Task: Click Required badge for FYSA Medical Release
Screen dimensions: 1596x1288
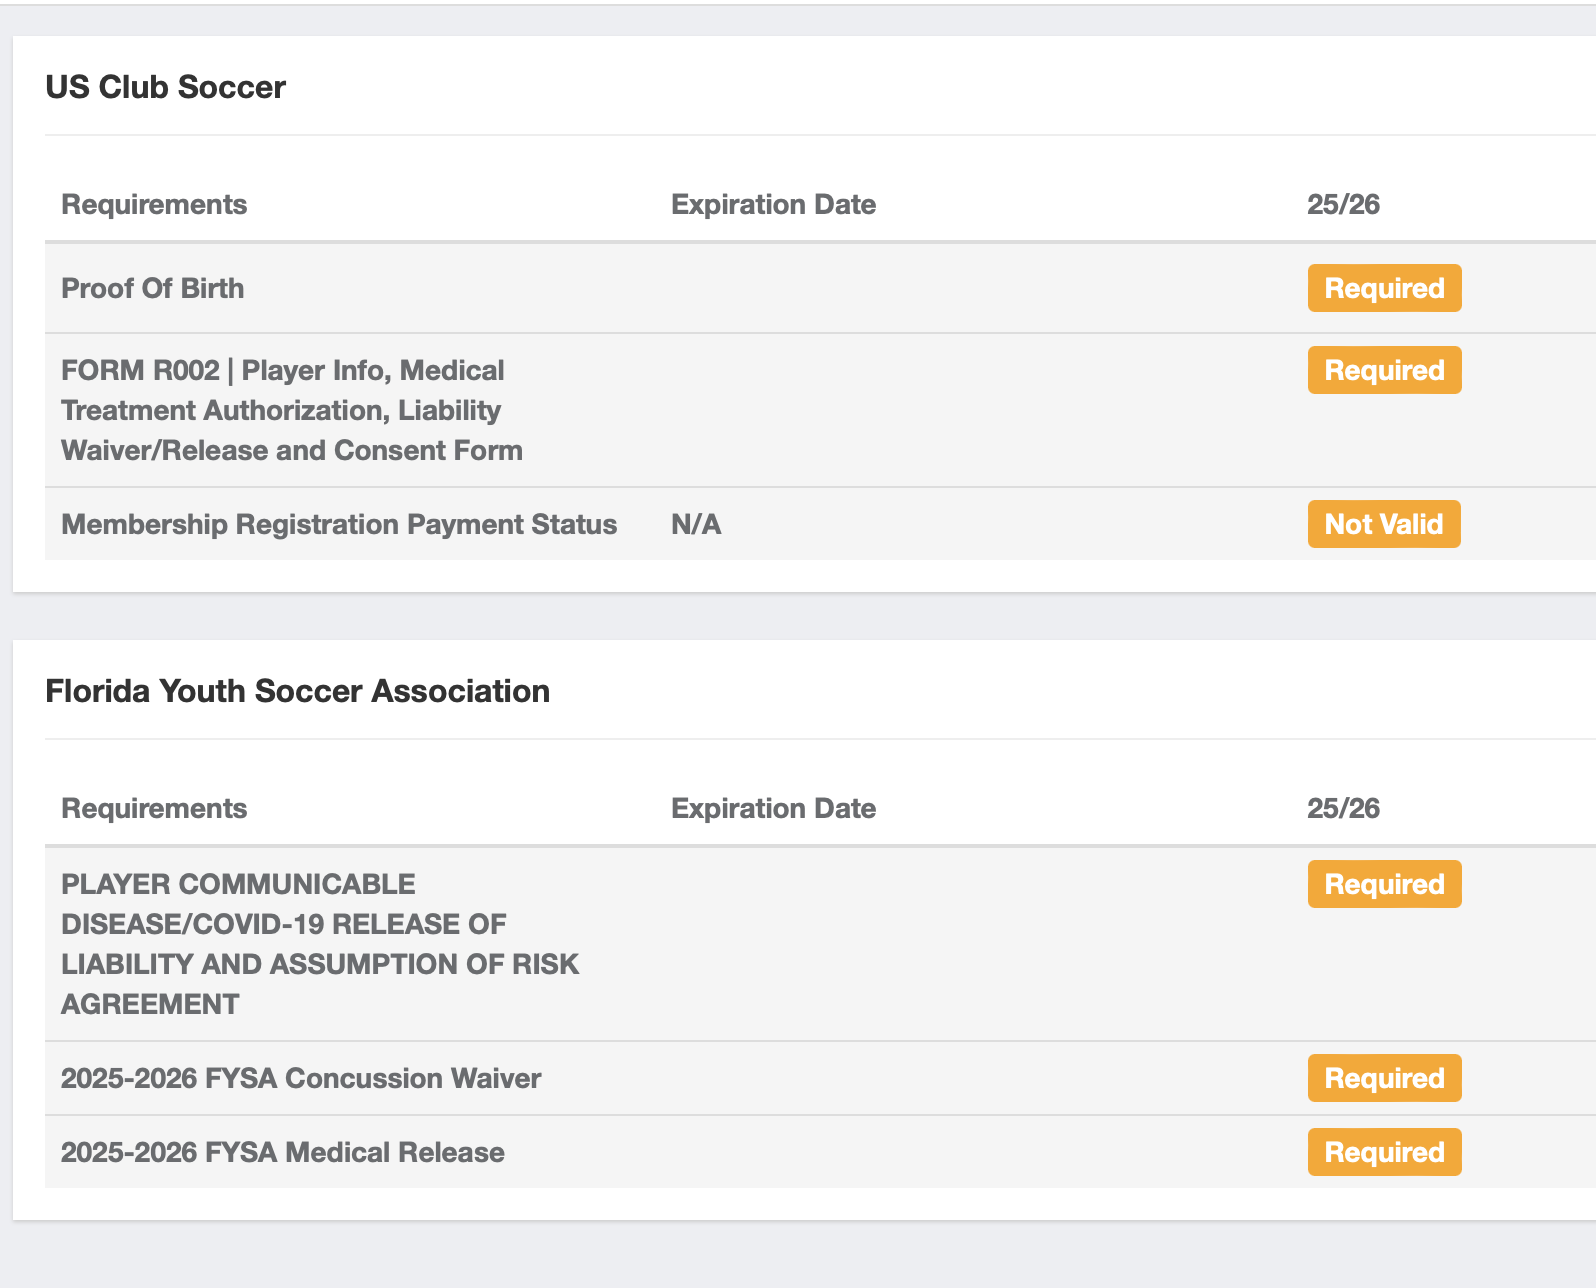Action: click(x=1384, y=1152)
